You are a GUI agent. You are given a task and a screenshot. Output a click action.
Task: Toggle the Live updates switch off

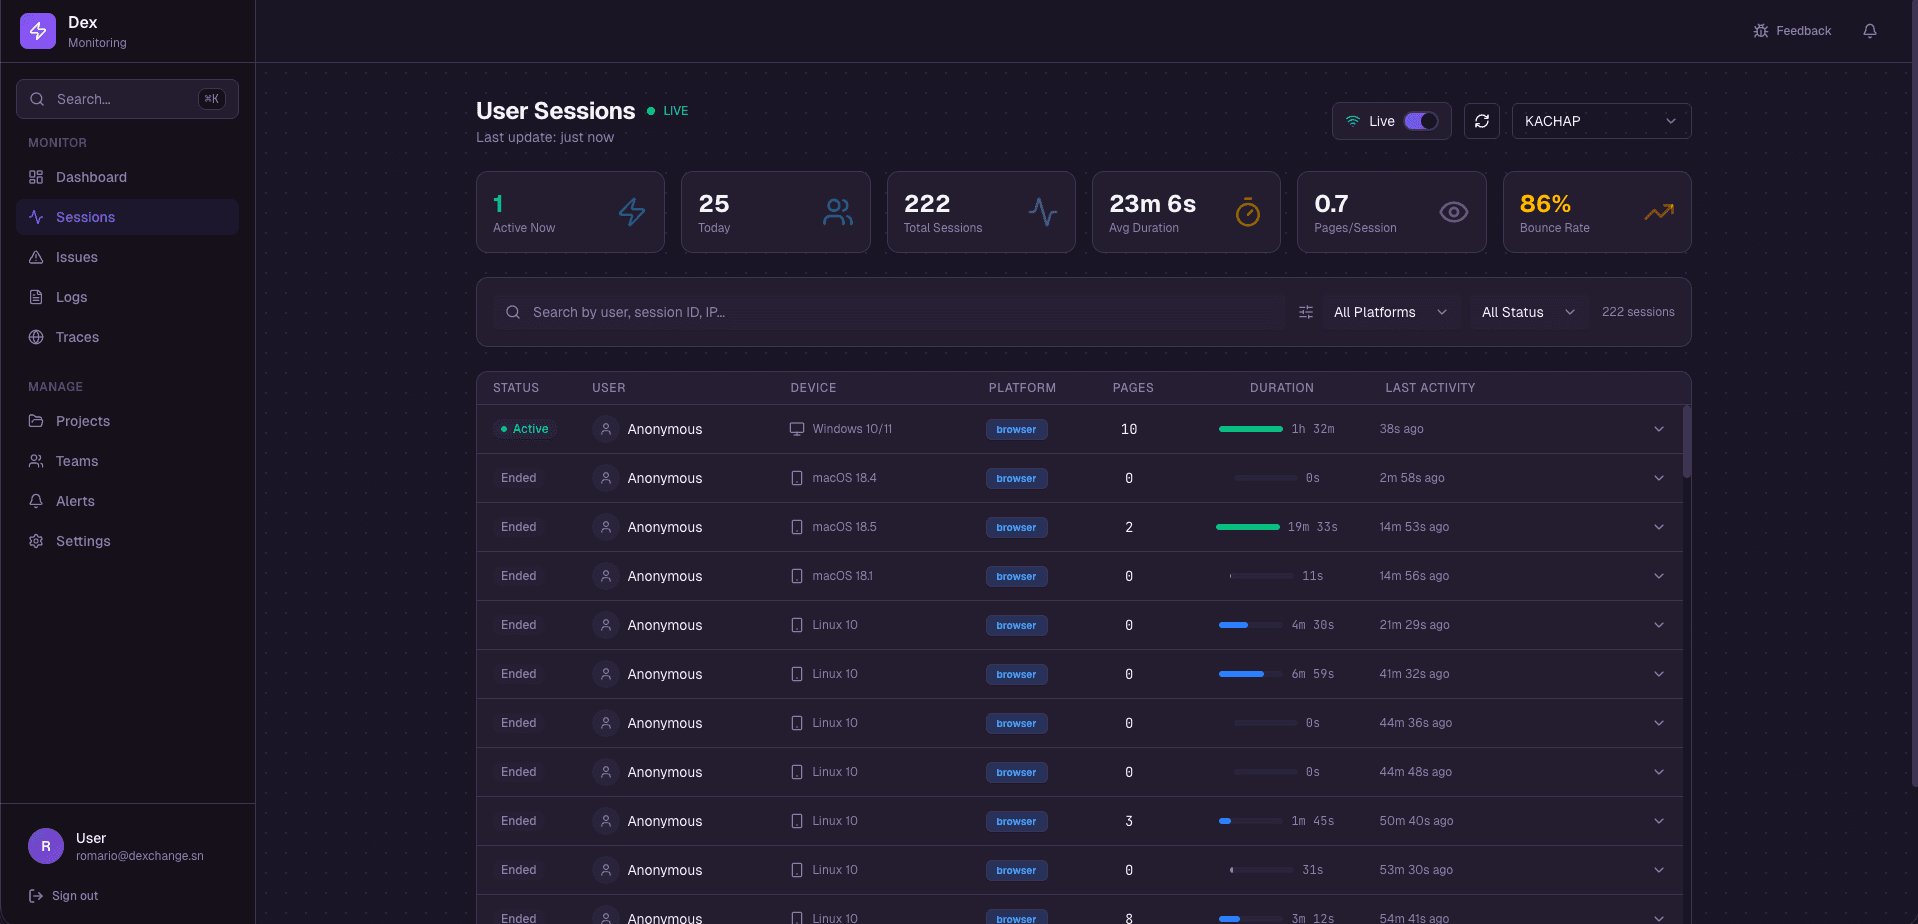(1420, 121)
